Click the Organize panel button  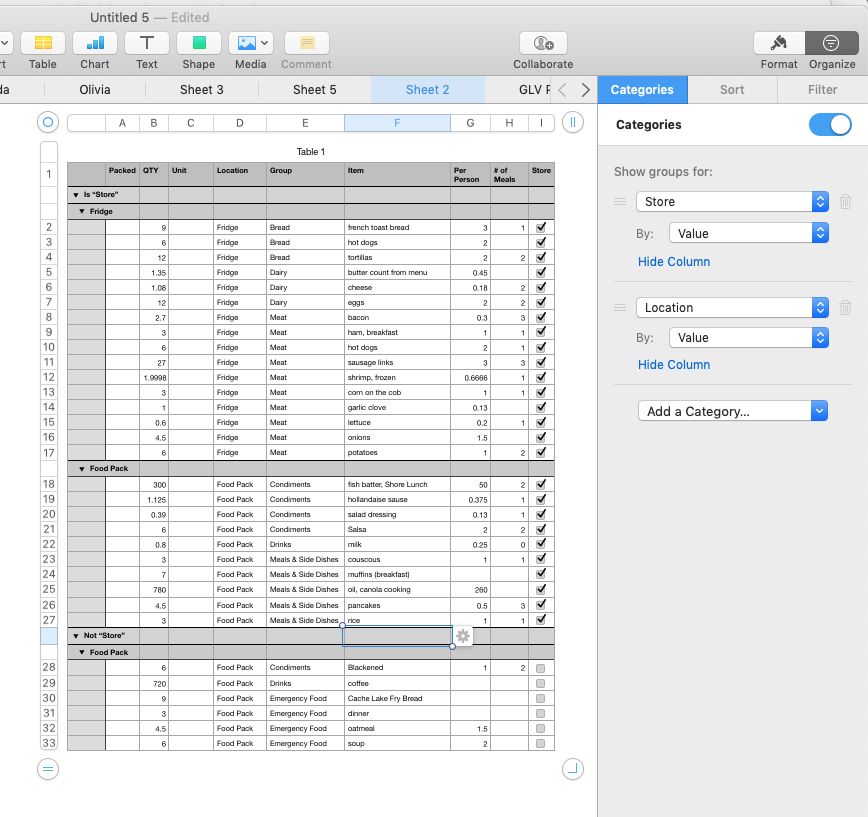point(831,43)
